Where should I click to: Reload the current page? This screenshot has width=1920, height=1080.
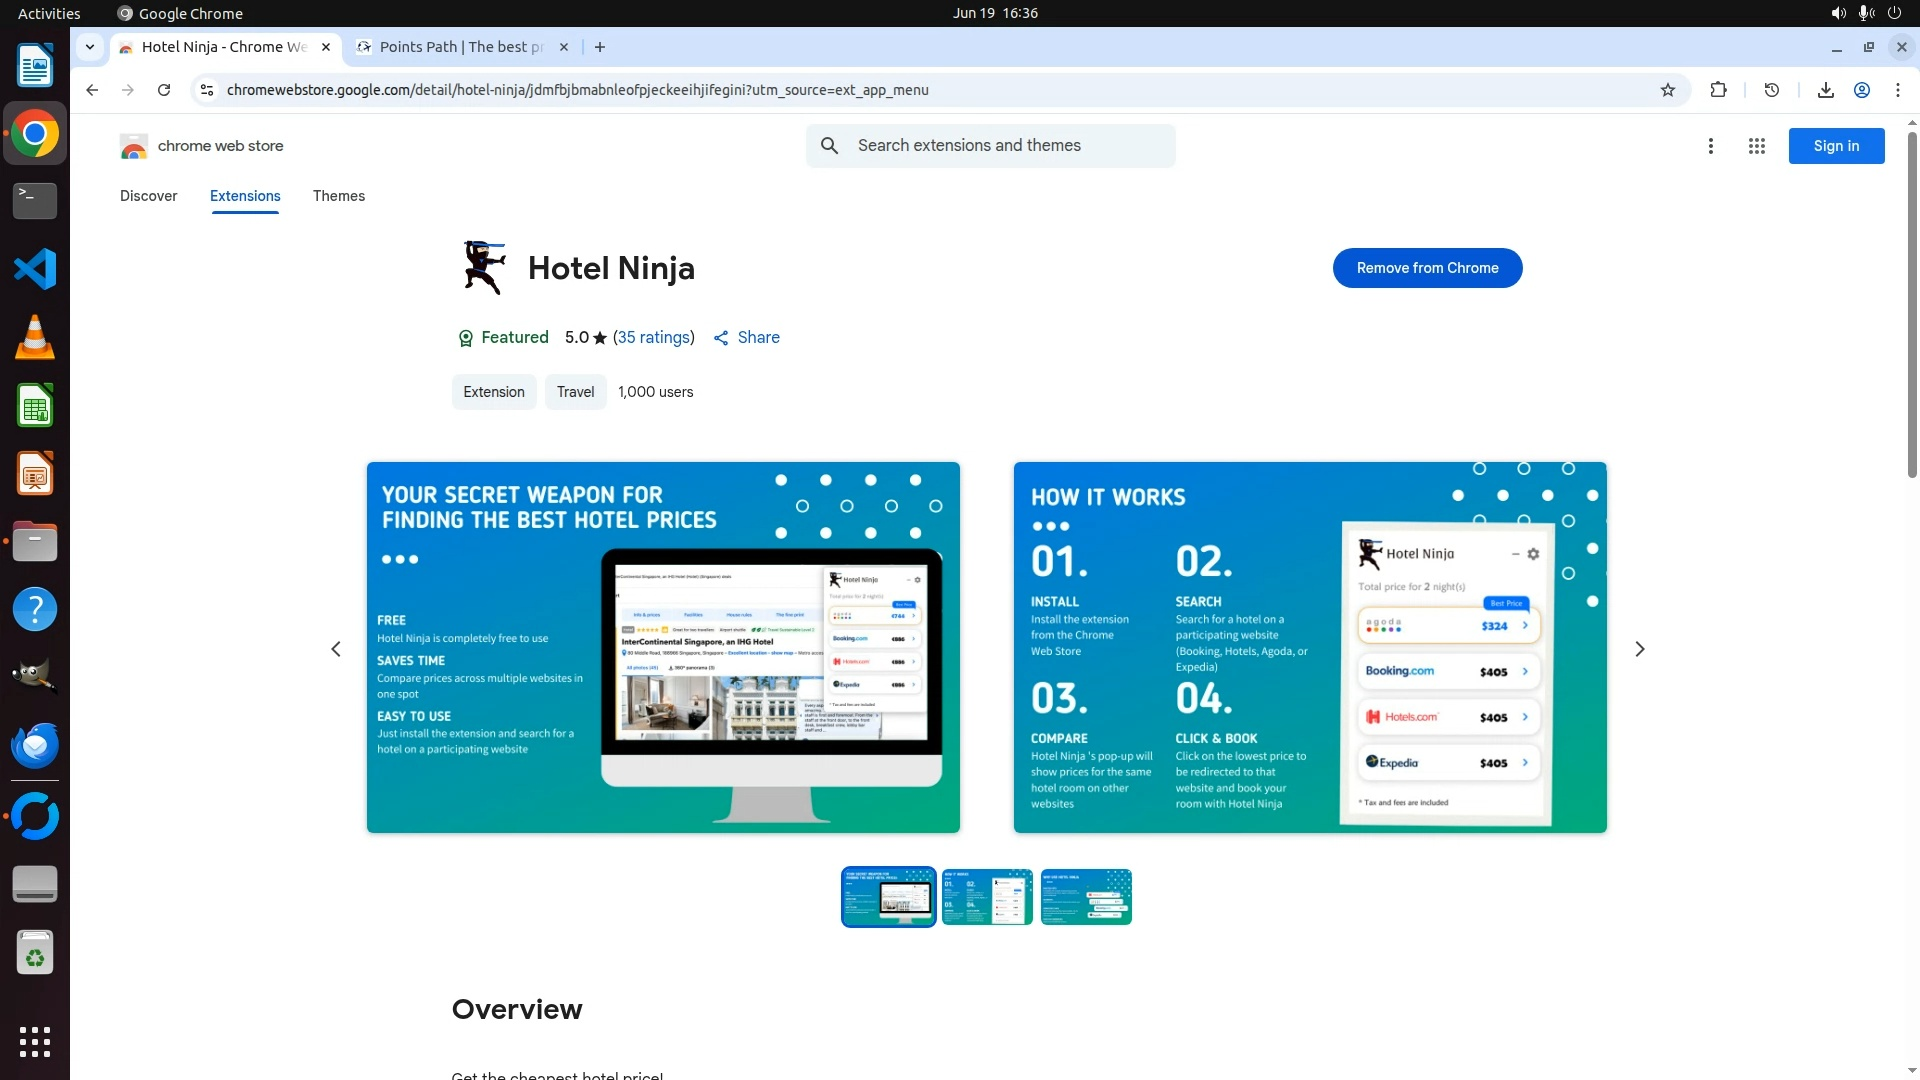[164, 90]
